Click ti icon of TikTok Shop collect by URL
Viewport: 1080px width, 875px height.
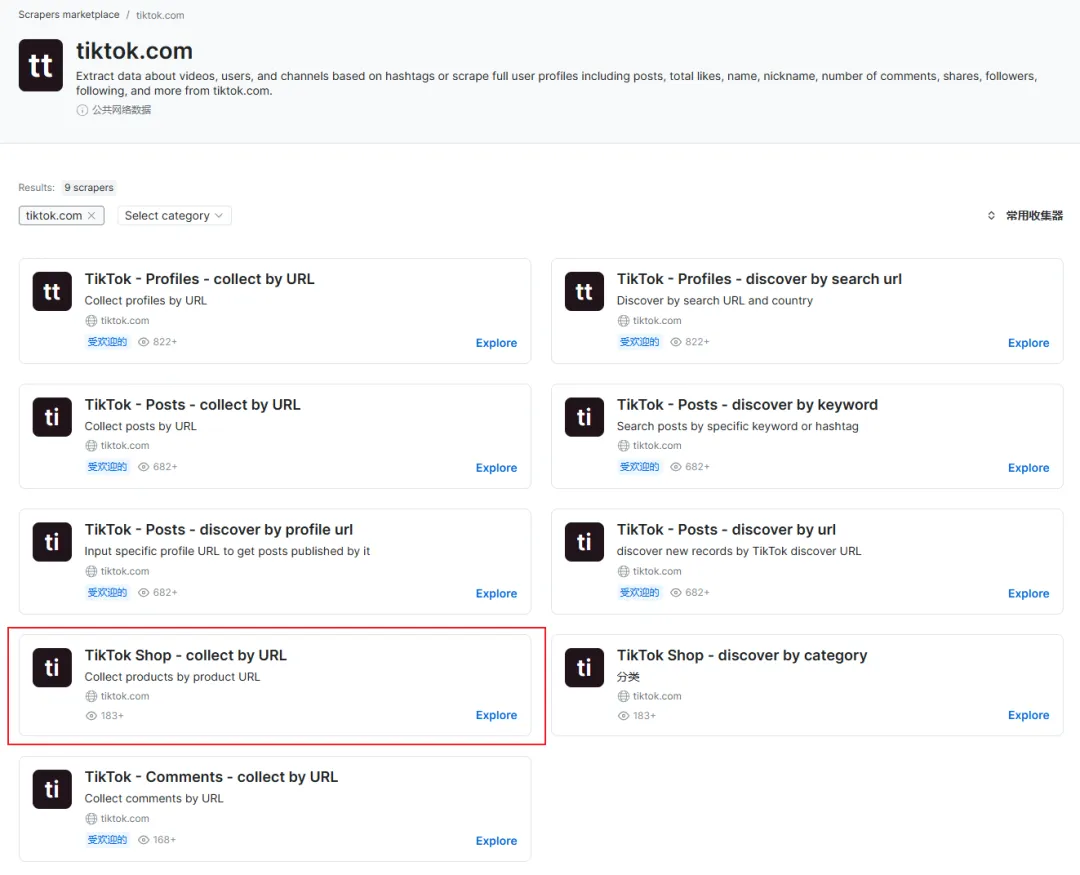52,668
